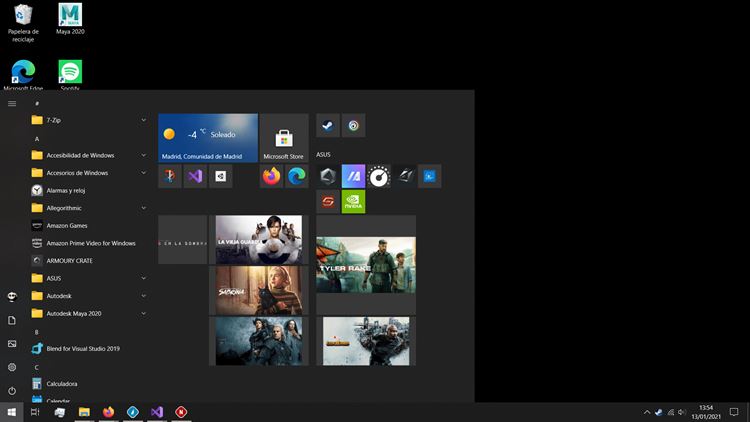This screenshot has height=422, width=750.
Task: Expand the Allegorithmic folder chevron
Action: (143, 208)
